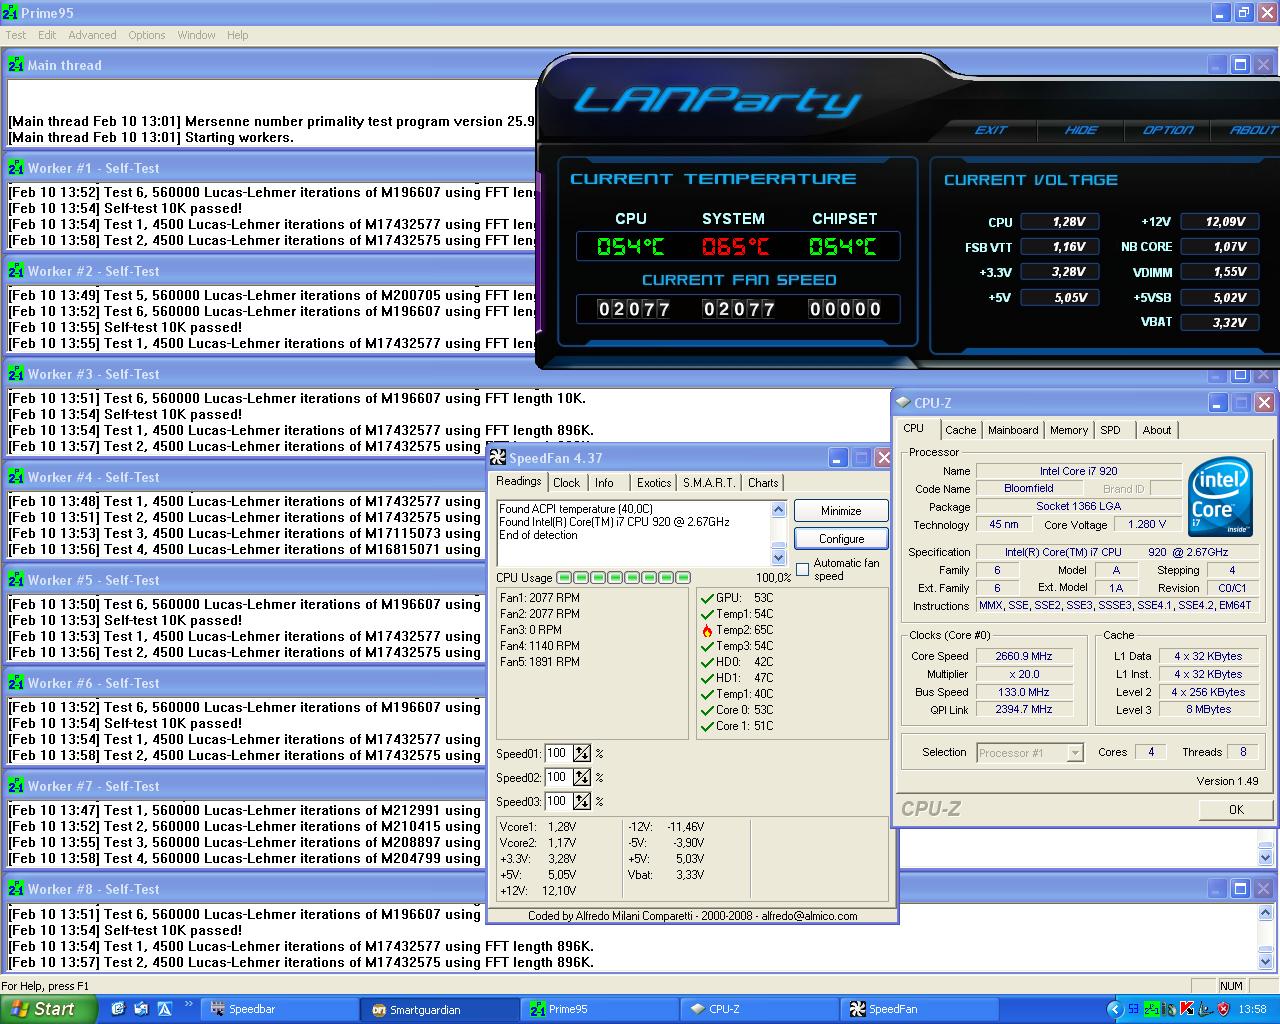The height and width of the screenshot is (1024, 1280).
Task: Click the green checkmark next to HD0 42C
Action: click(707, 662)
